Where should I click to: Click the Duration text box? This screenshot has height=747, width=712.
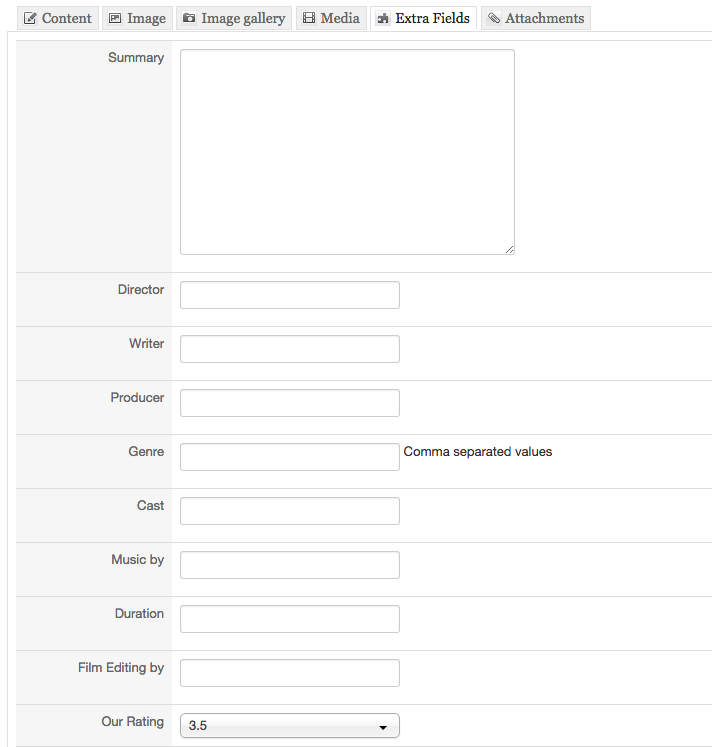click(x=290, y=619)
